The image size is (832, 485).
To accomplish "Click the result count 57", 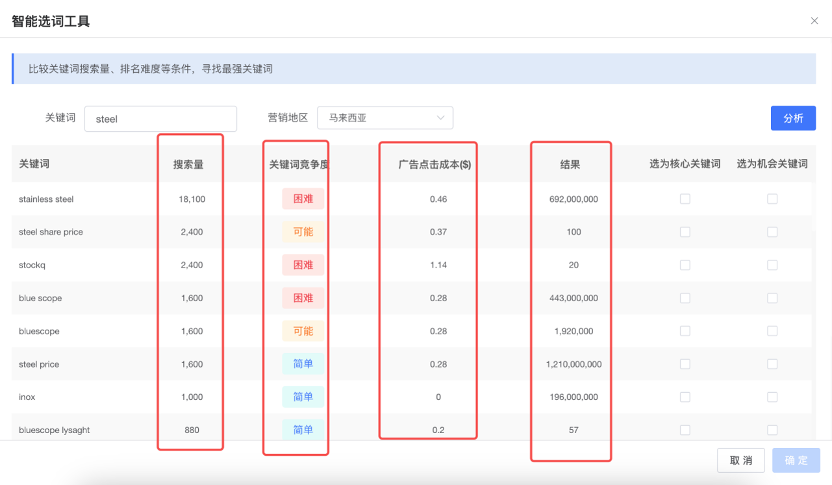I will pos(574,430).
